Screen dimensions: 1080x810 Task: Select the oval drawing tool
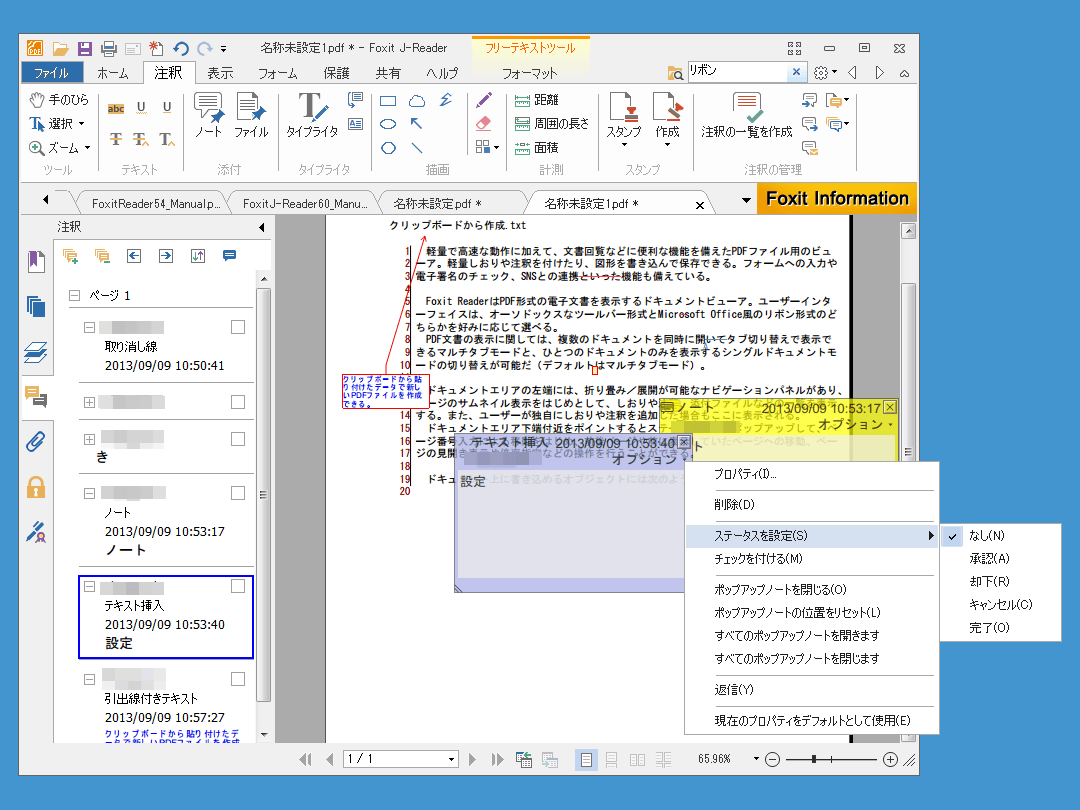[388, 125]
